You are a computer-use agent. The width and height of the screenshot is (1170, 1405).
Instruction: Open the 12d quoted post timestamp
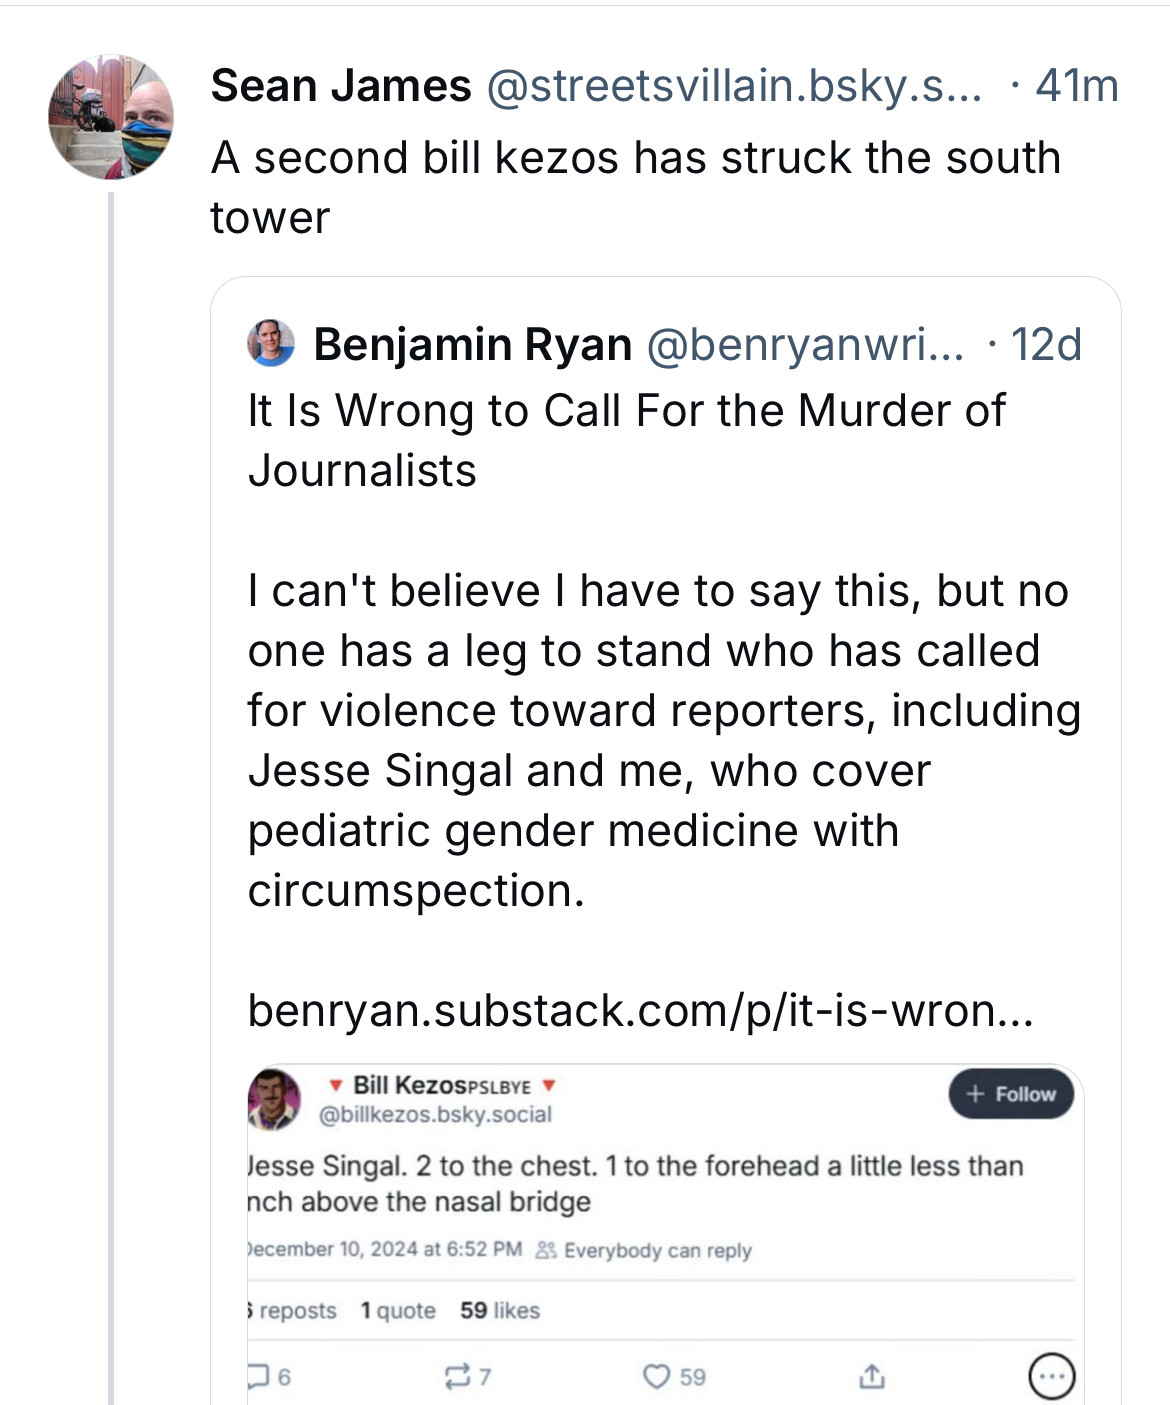click(1046, 344)
